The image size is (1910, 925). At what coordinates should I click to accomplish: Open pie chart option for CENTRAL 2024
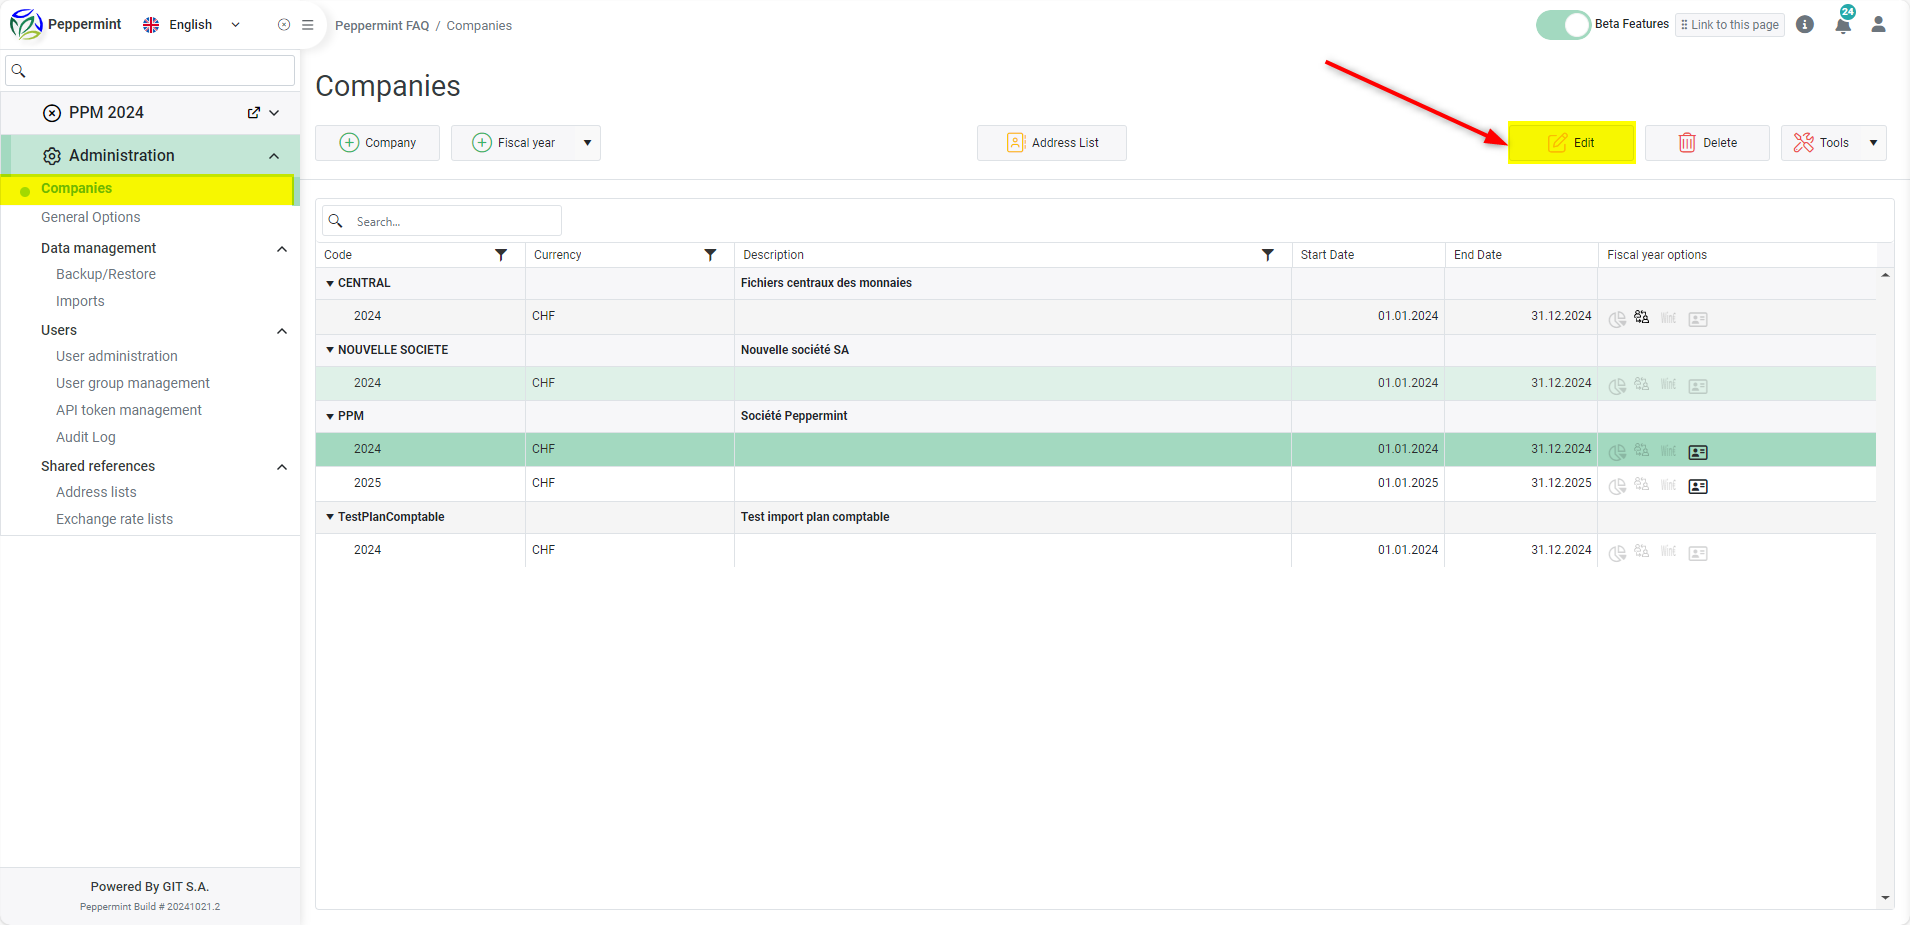1617,319
